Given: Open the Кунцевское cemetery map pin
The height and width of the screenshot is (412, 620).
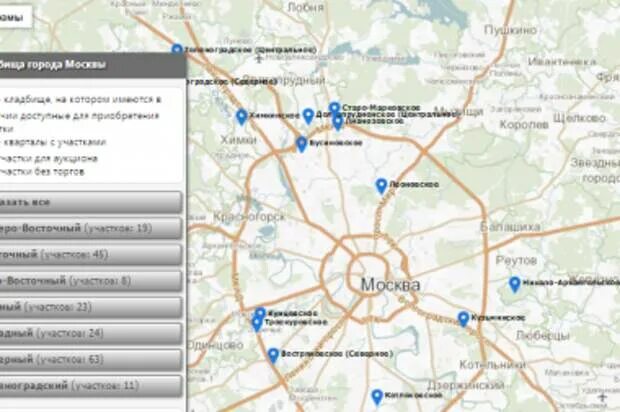Looking at the screenshot, I should tap(260, 314).
